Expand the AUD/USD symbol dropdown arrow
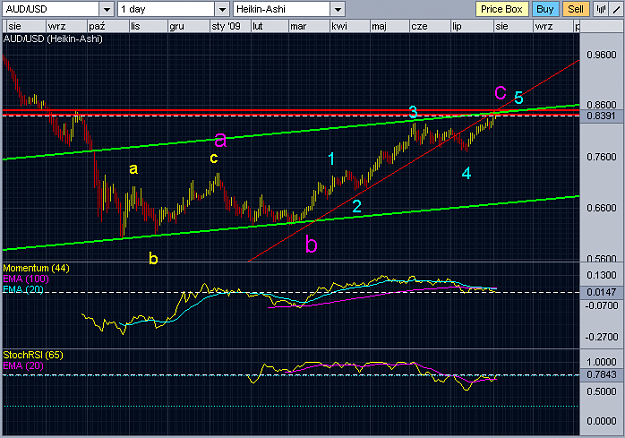625x438 pixels. pos(107,9)
